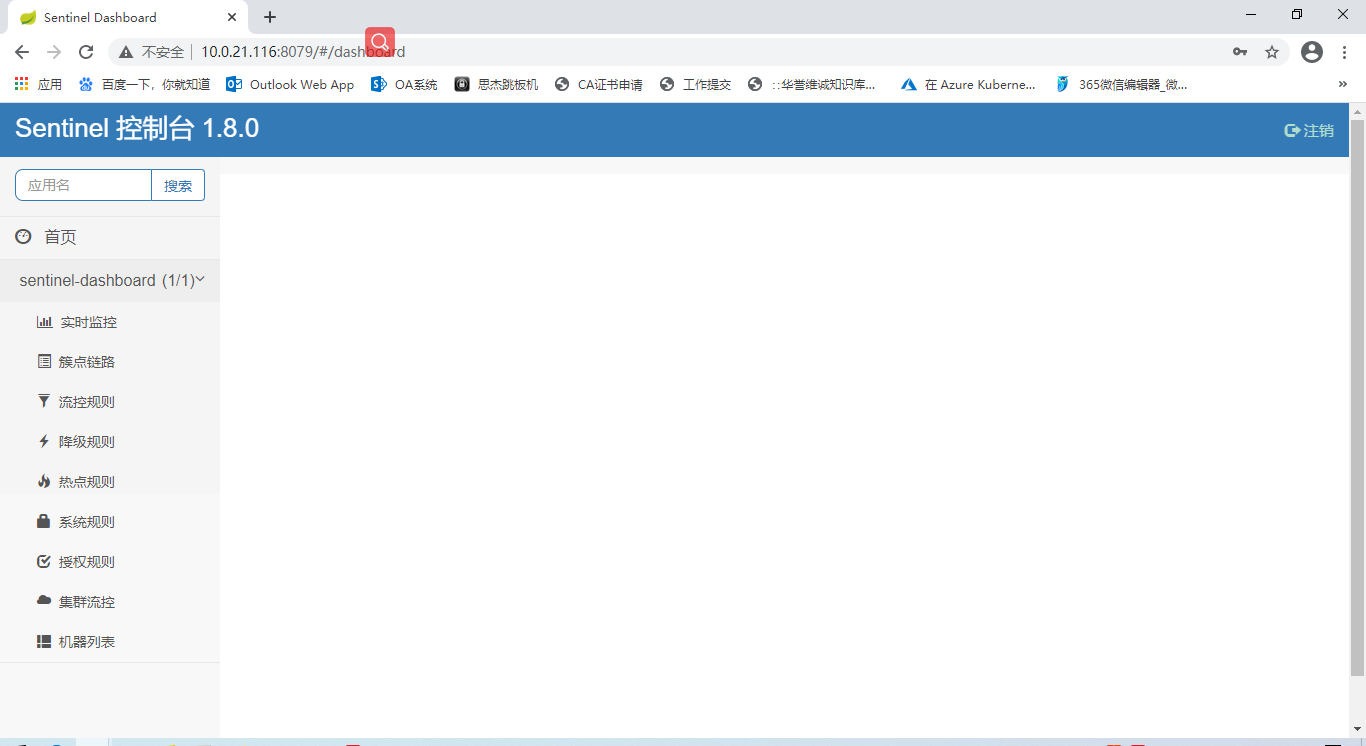Screen dimensions: 1366x746
Task: Expand the bookmarks overflow arrow
Action: coord(1343,84)
